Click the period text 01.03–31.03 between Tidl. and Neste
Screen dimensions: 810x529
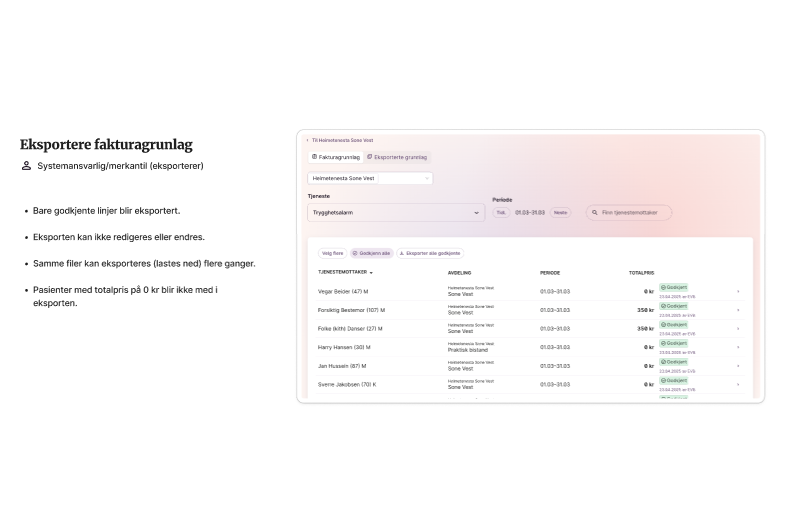[x=529, y=212]
